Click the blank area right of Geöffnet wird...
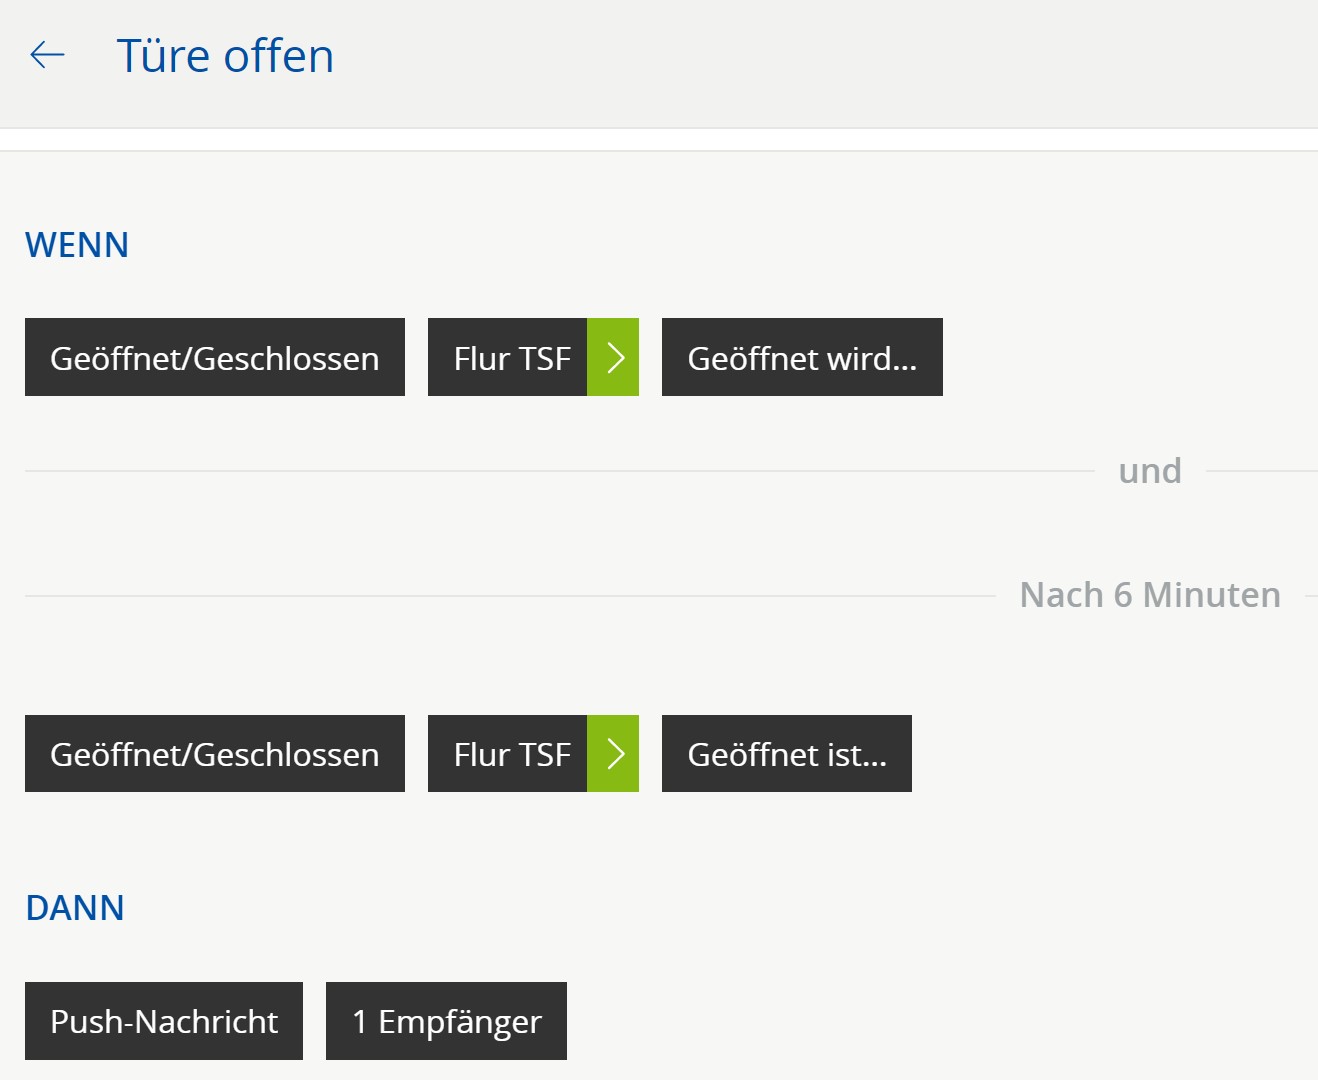 point(1120,357)
